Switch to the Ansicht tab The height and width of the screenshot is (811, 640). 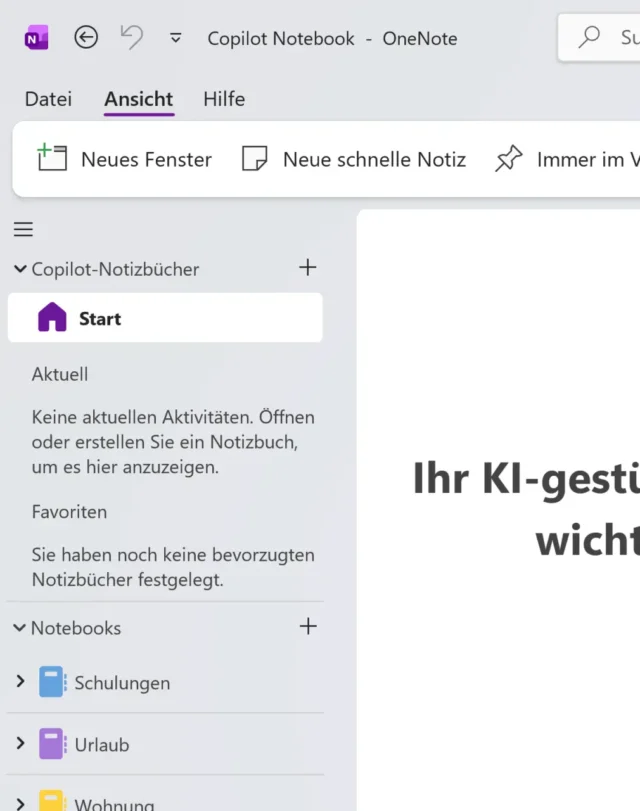(x=139, y=99)
